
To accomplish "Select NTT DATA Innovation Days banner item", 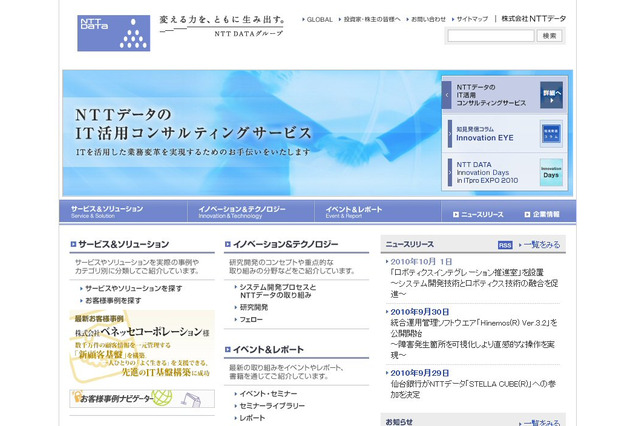I will 504,172.
